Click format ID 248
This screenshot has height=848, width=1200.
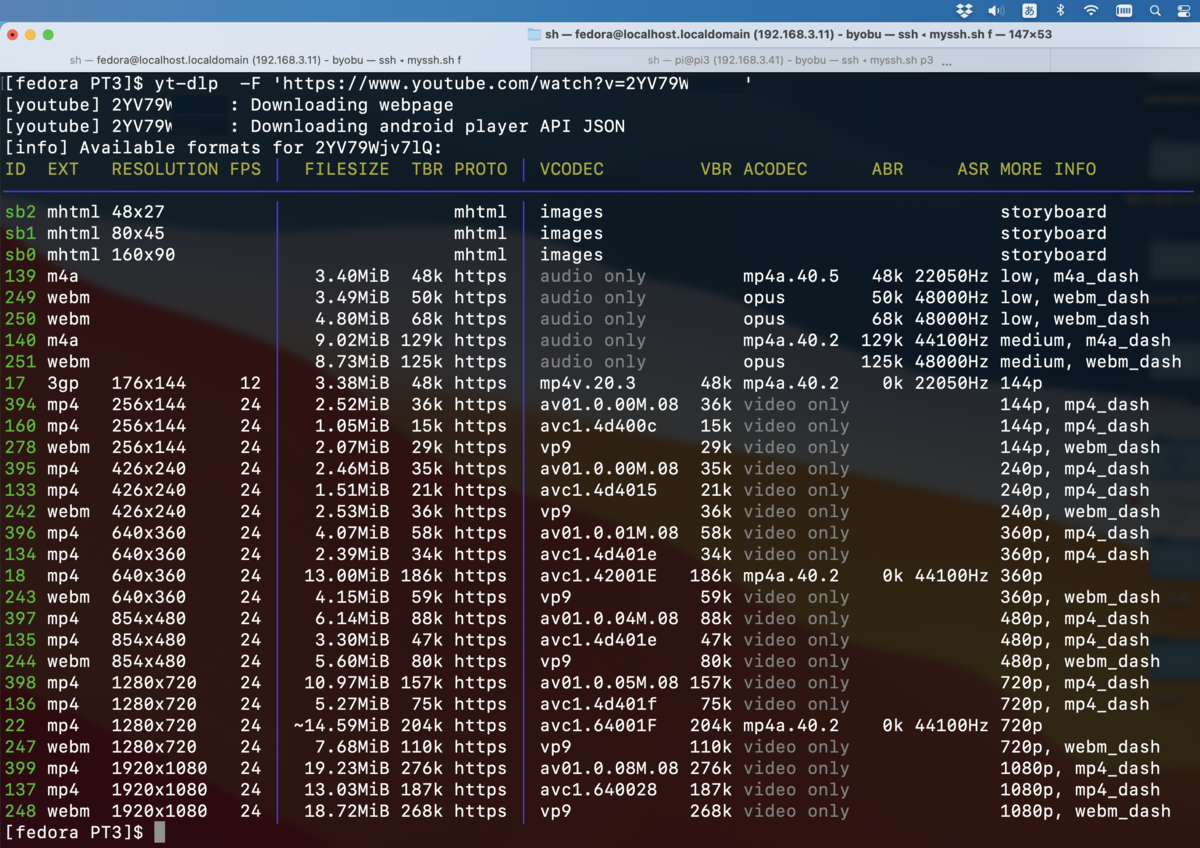coord(21,811)
